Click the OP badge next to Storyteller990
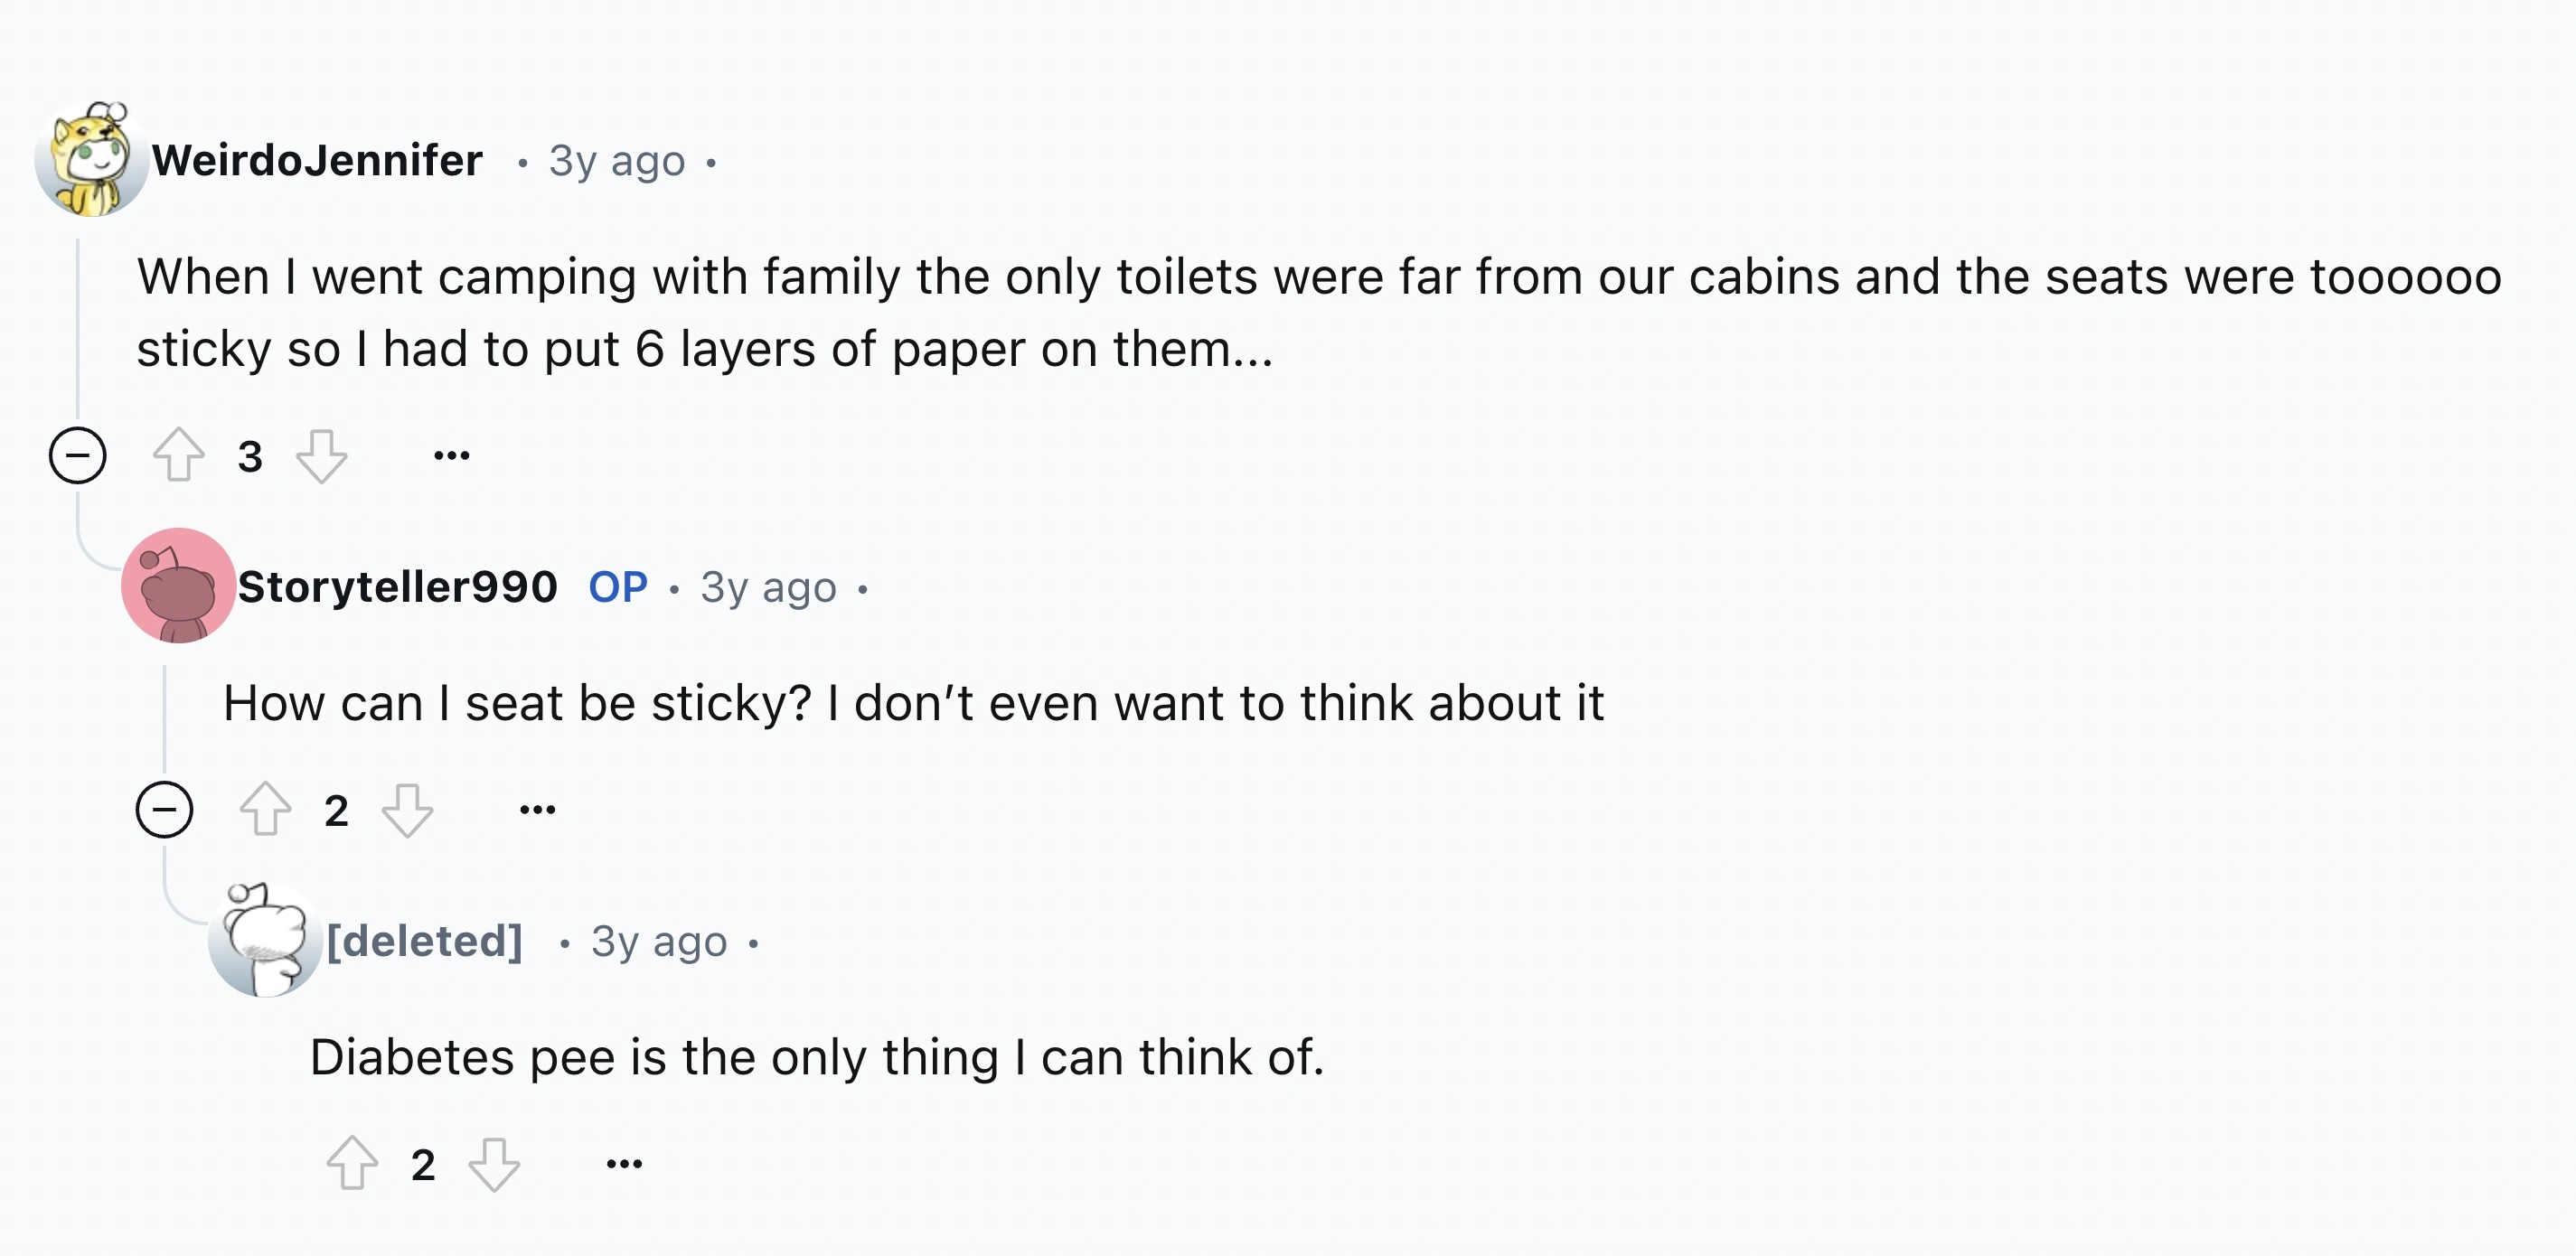The image size is (2576, 1256). point(617,587)
